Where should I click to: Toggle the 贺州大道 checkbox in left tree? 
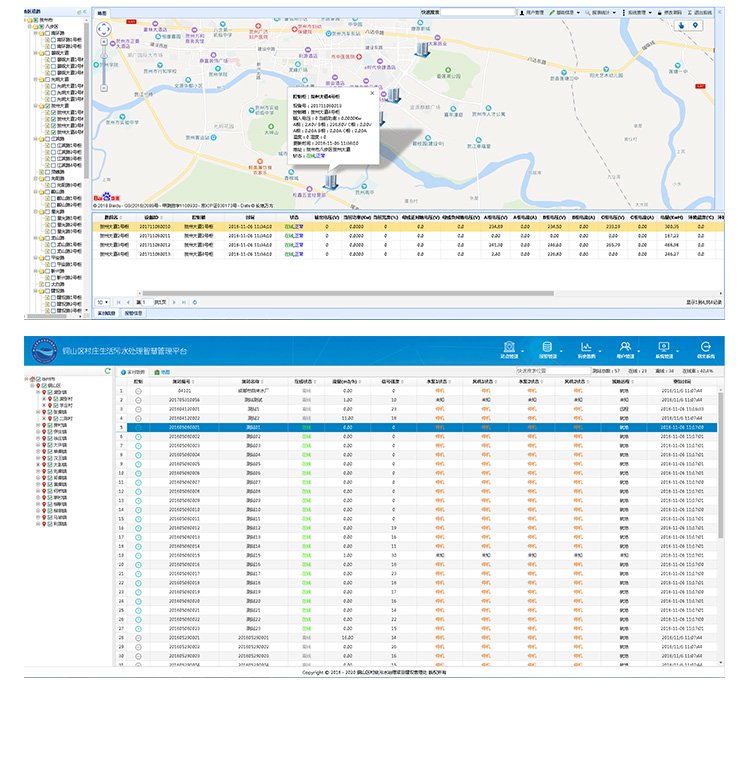click(48, 106)
